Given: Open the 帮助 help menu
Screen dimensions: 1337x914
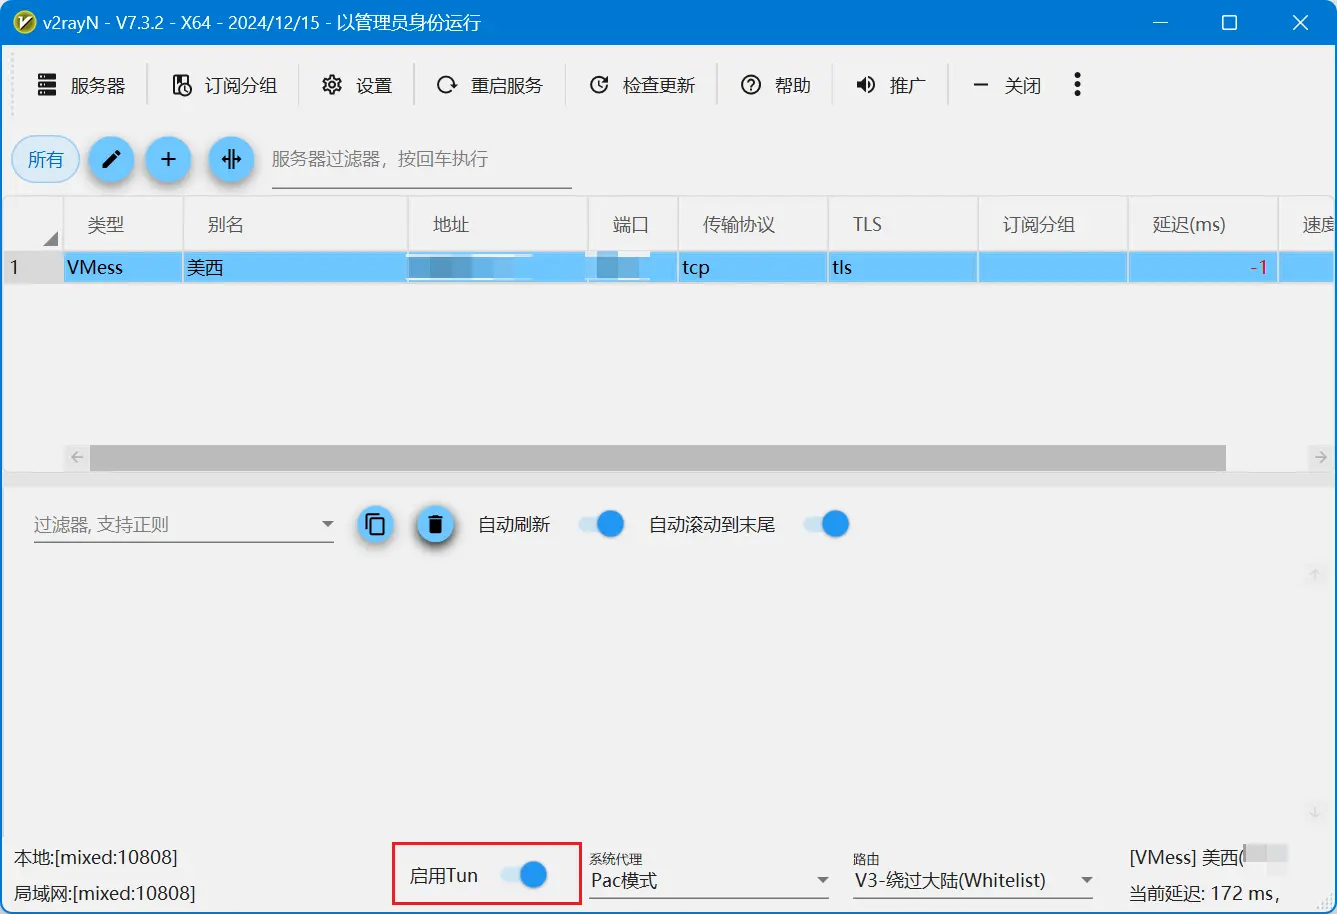Looking at the screenshot, I should [776, 86].
